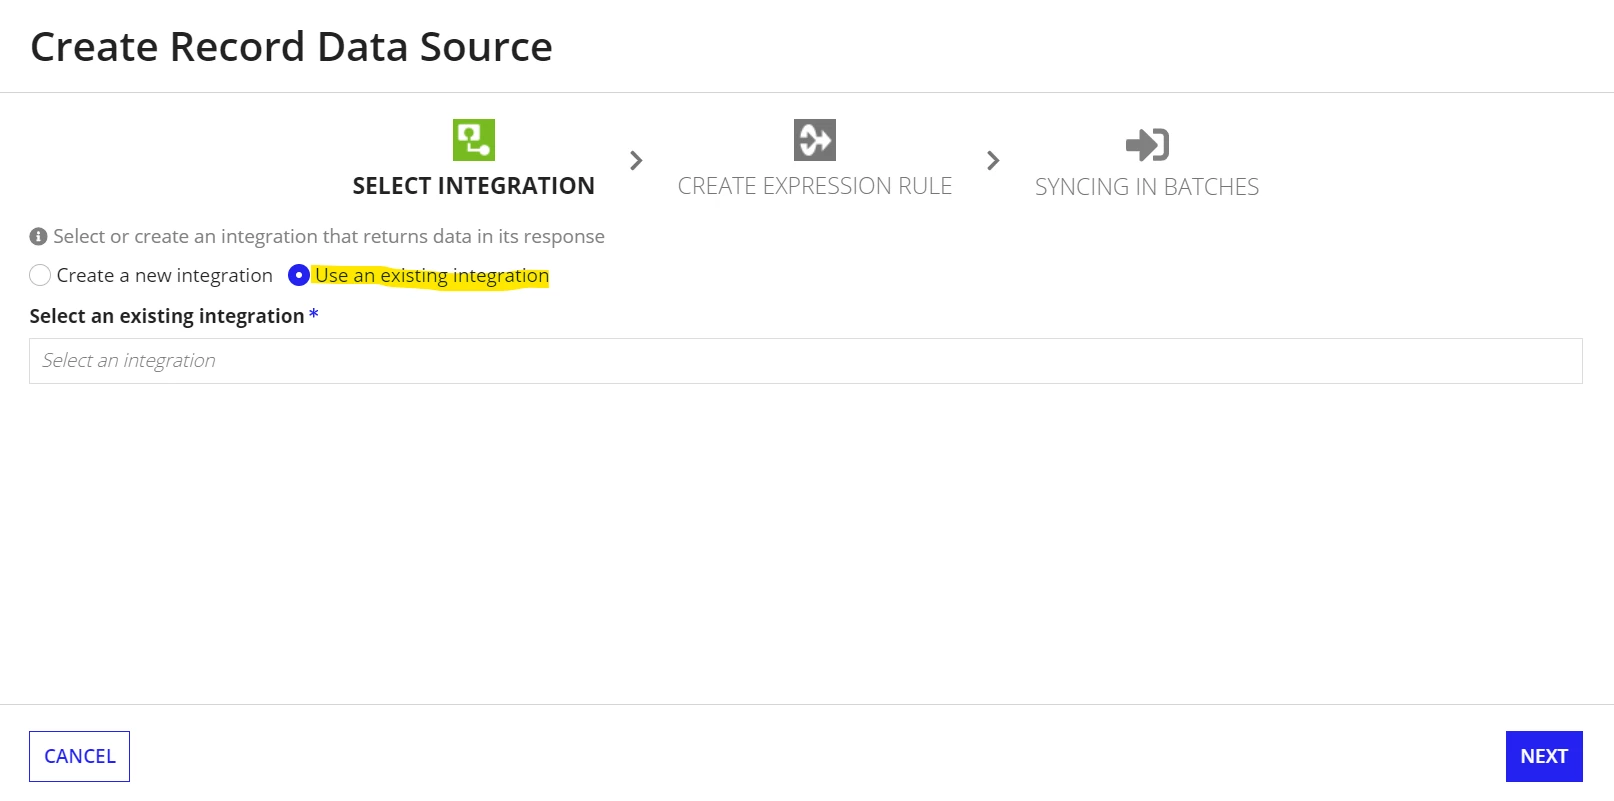Click the CANCEL button

pyautogui.click(x=80, y=757)
